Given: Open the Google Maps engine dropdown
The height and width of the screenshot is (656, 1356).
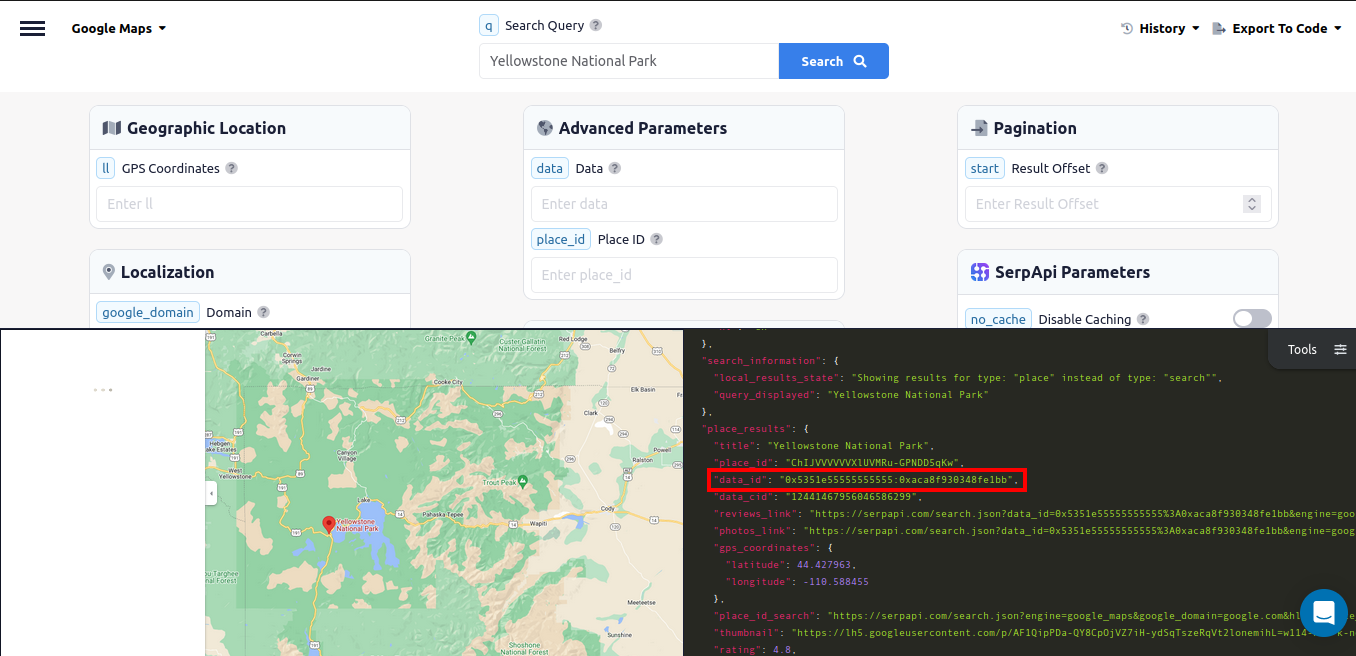Looking at the screenshot, I should tap(119, 28).
